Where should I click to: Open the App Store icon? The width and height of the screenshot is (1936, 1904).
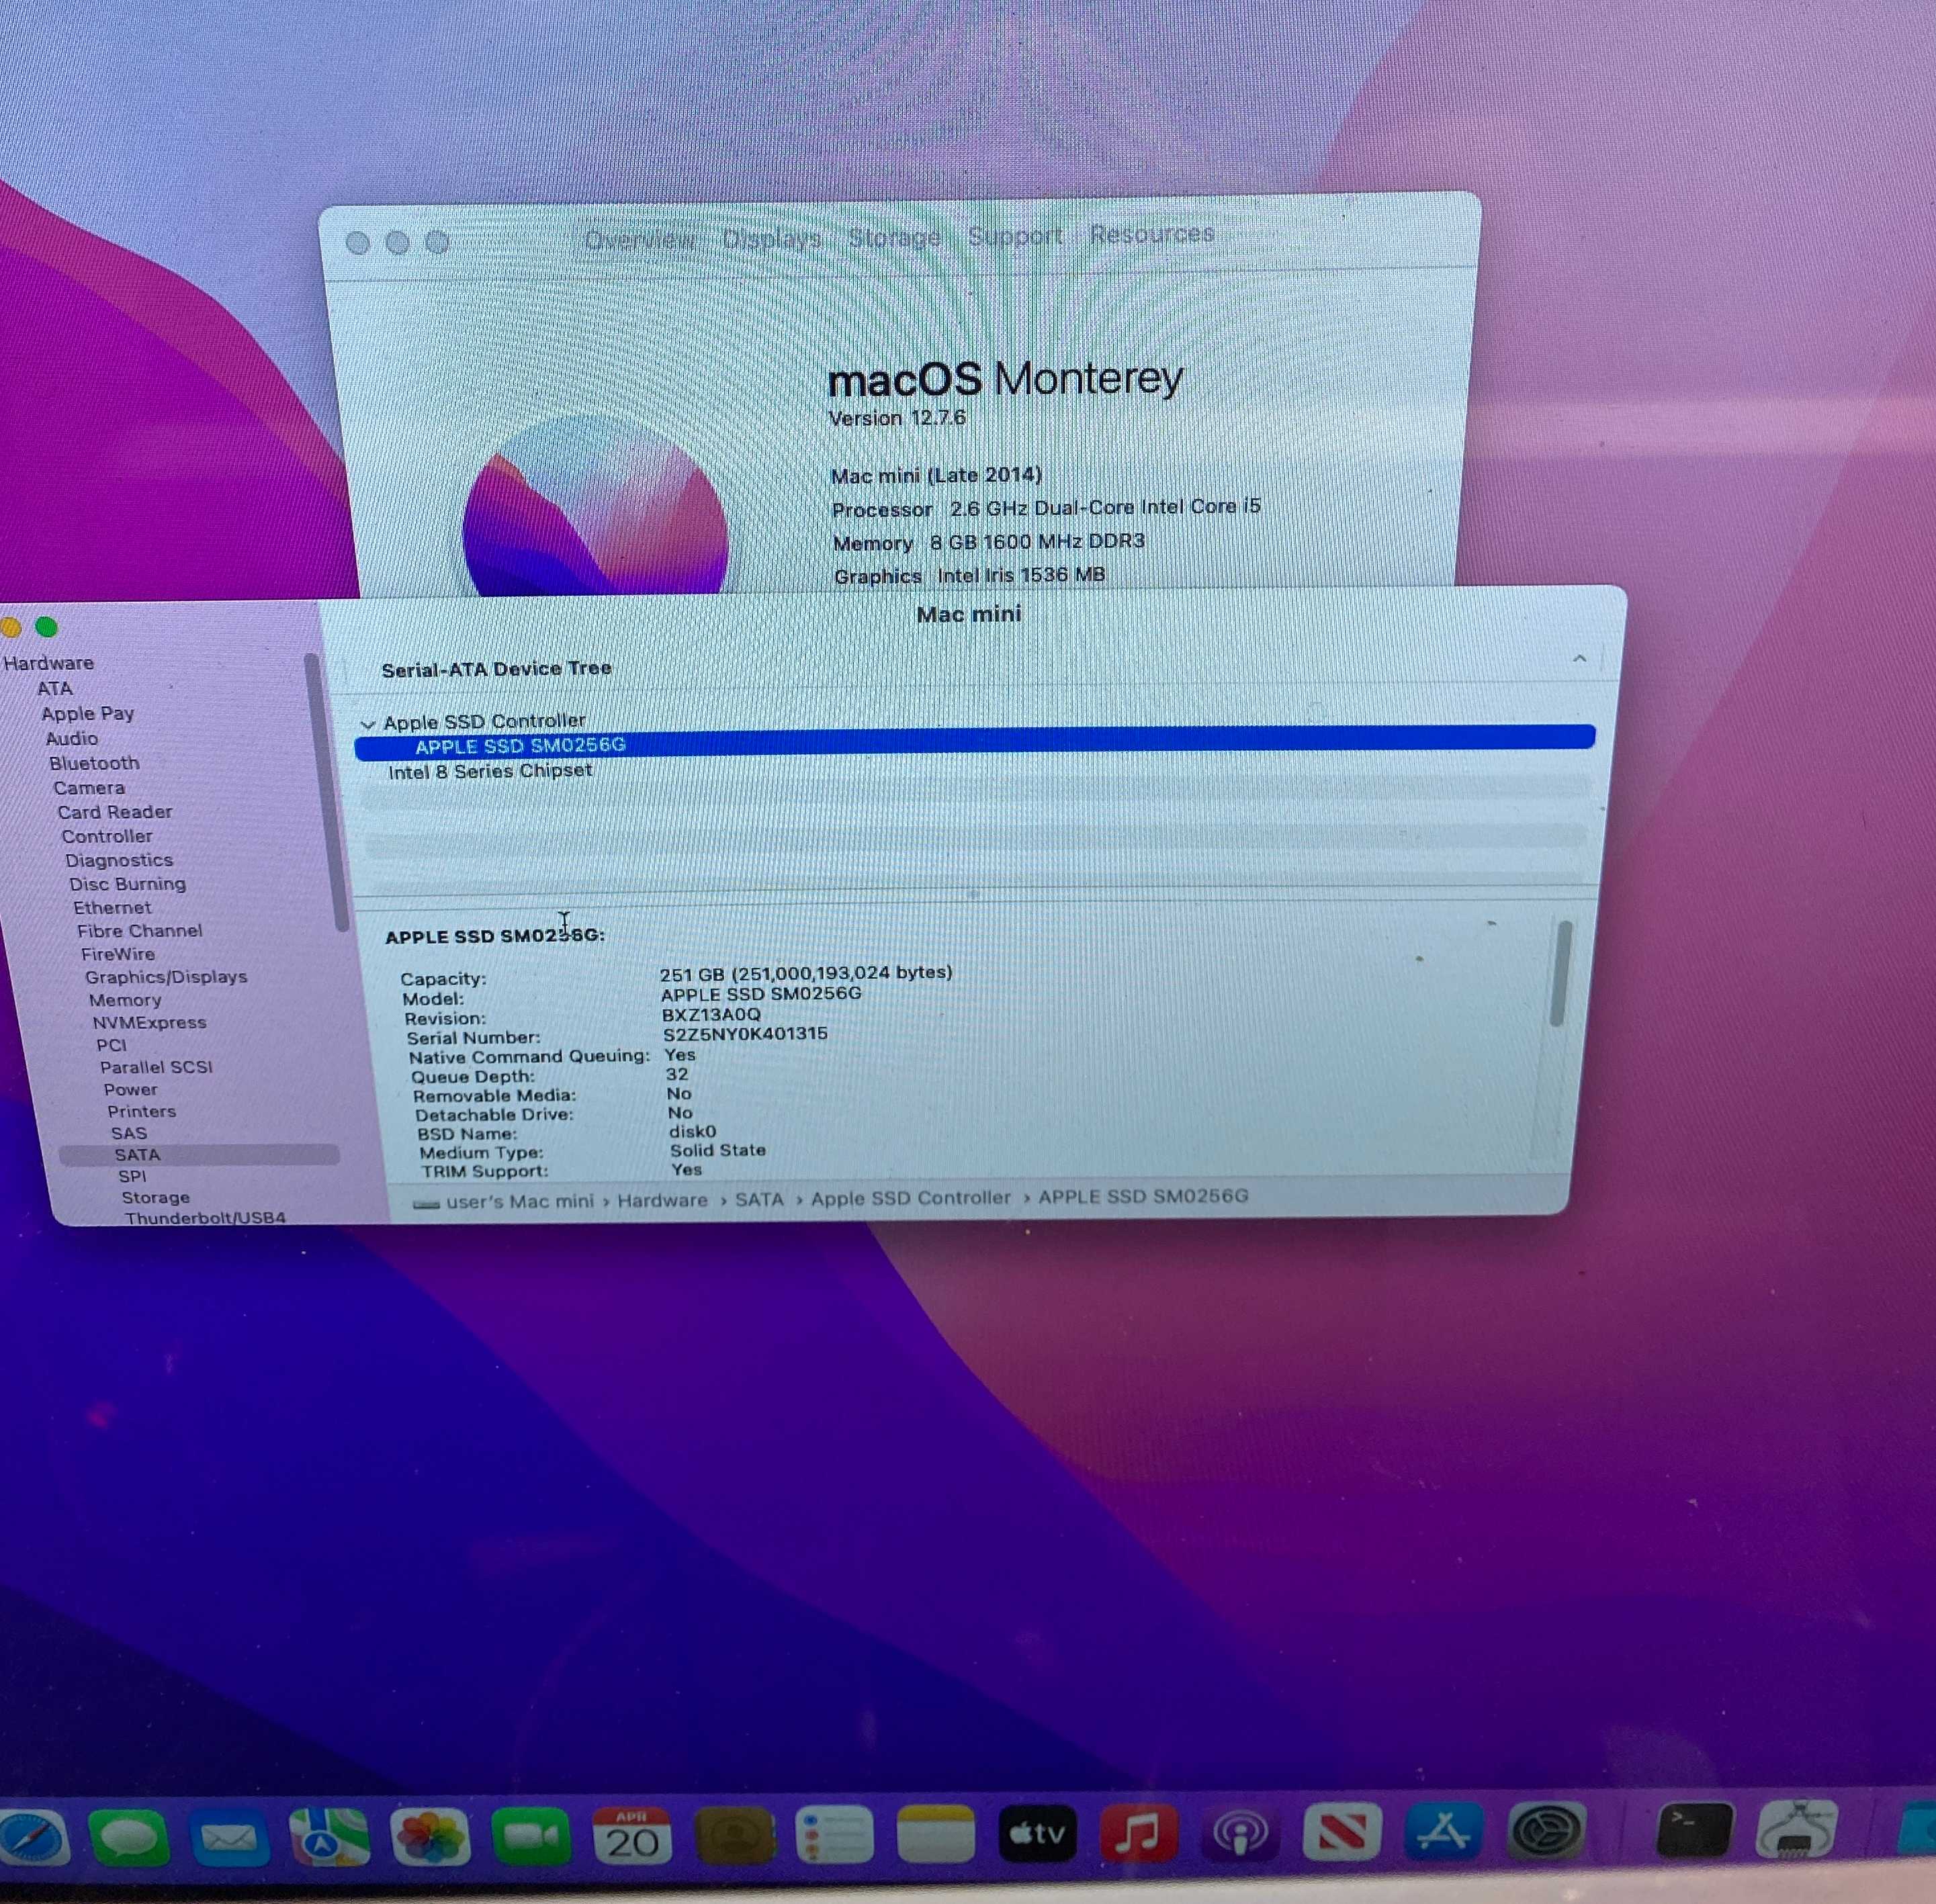click(1442, 1831)
